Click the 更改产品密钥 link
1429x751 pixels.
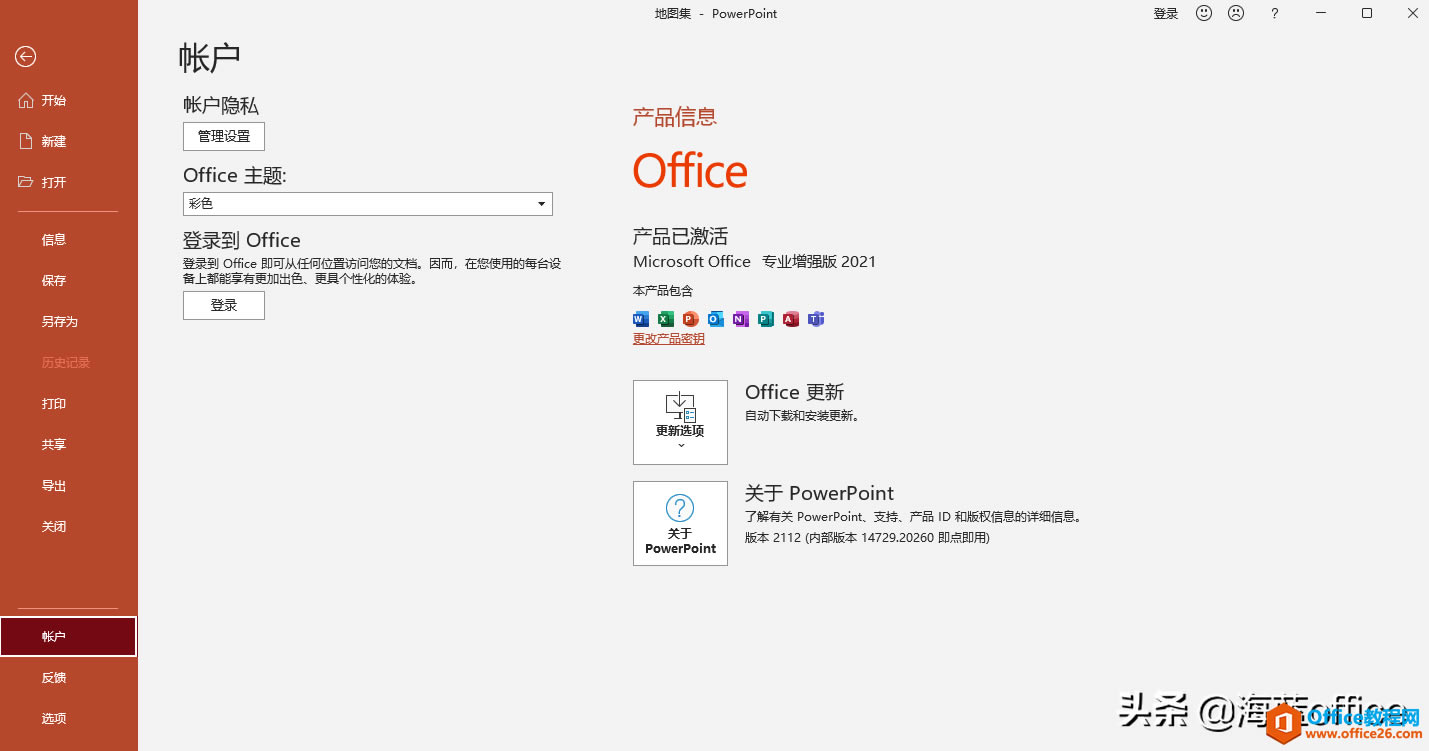coord(669,339)
